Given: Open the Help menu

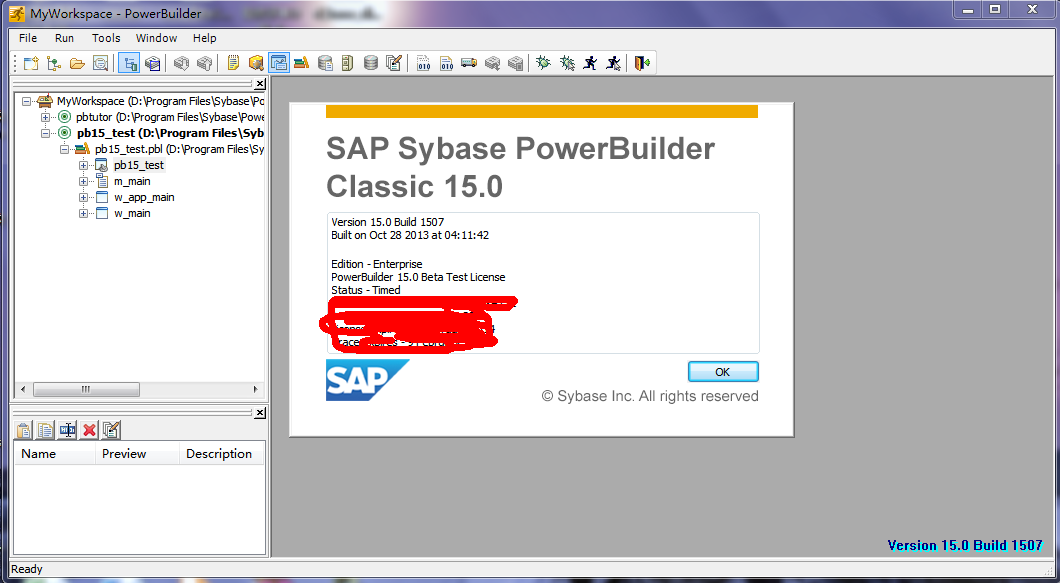Looking at the screenshot, I should [x=204, y=38].
